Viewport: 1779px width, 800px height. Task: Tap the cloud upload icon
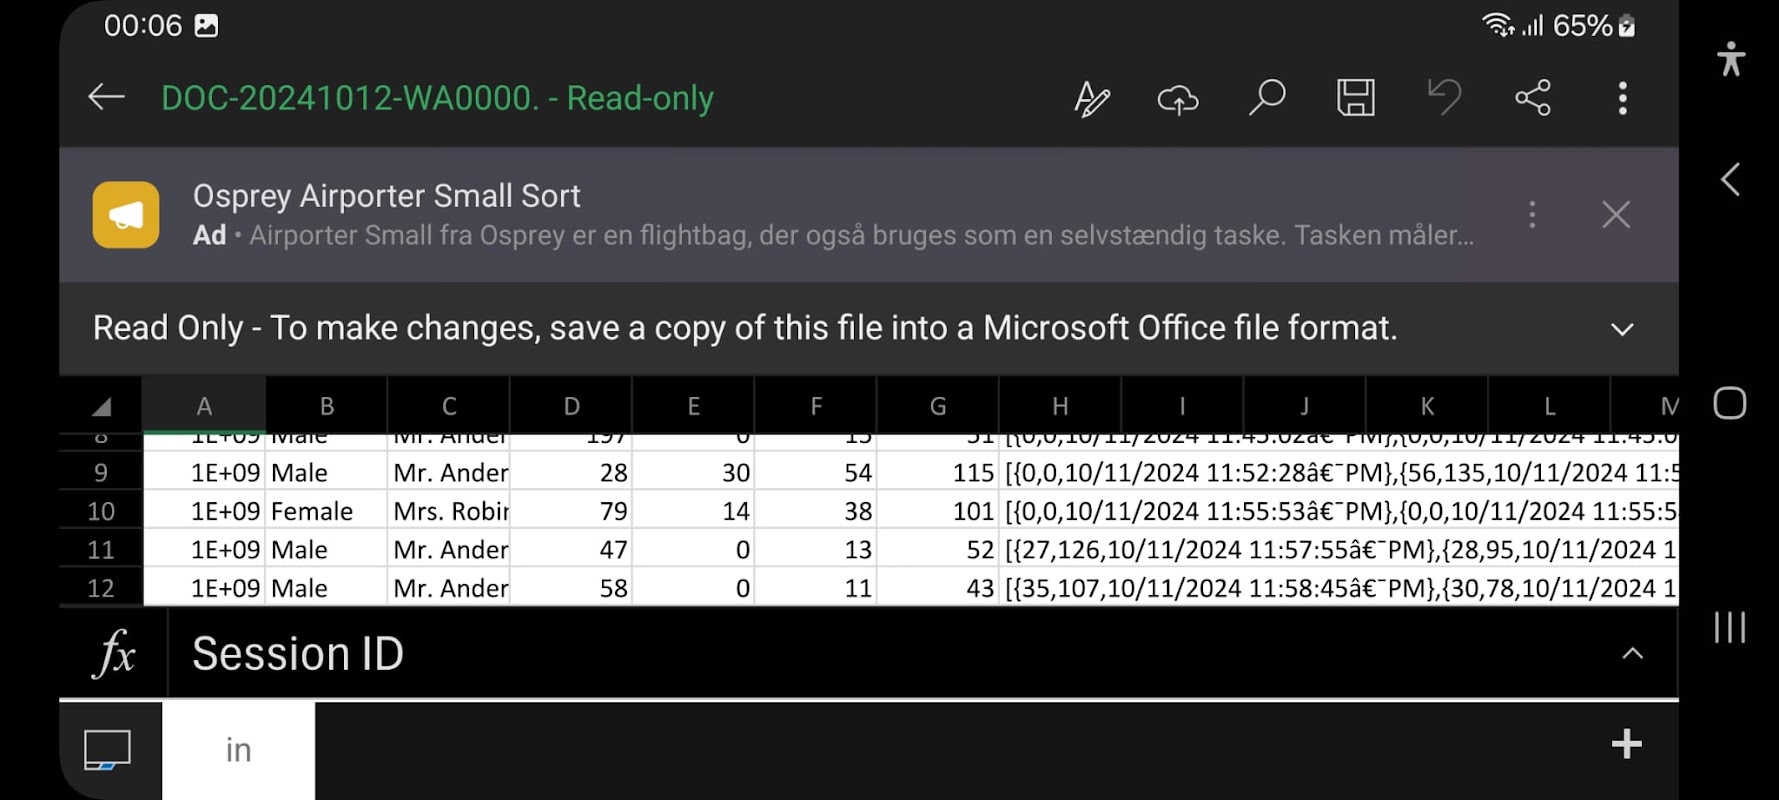click(x=1178, y=98)
